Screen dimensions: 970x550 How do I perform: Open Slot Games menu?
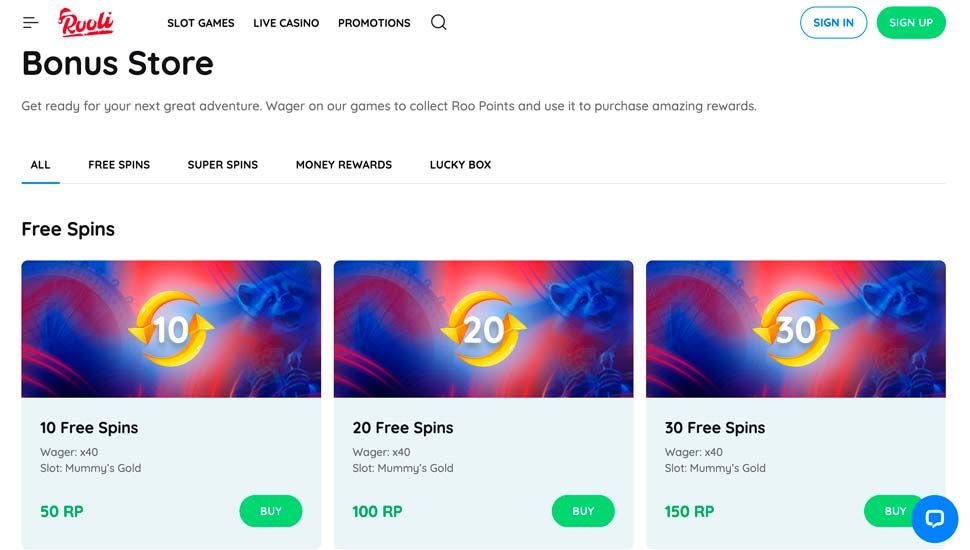(x=201, y=23)
